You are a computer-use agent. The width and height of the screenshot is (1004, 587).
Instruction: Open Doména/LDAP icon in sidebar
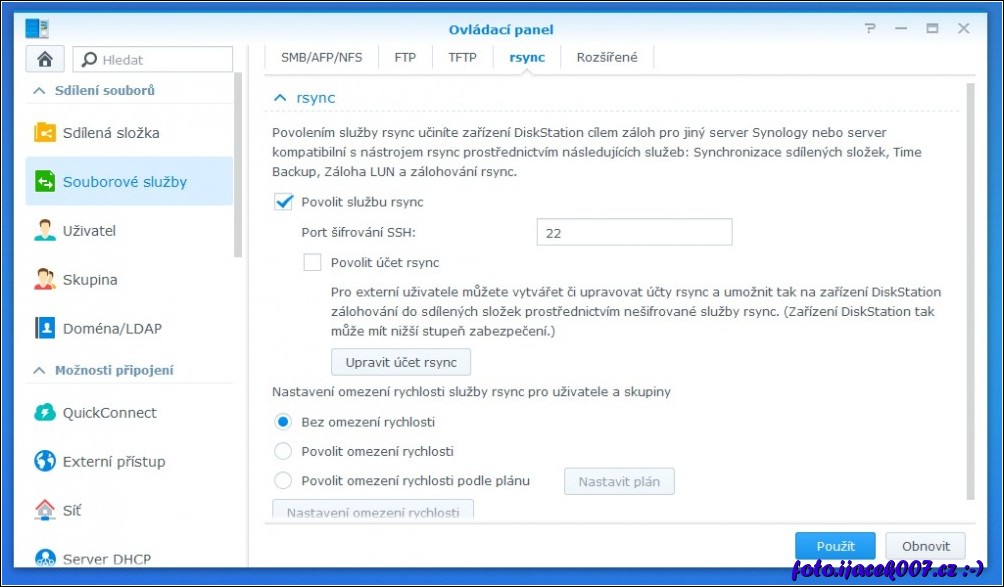(x=45, y=328)
